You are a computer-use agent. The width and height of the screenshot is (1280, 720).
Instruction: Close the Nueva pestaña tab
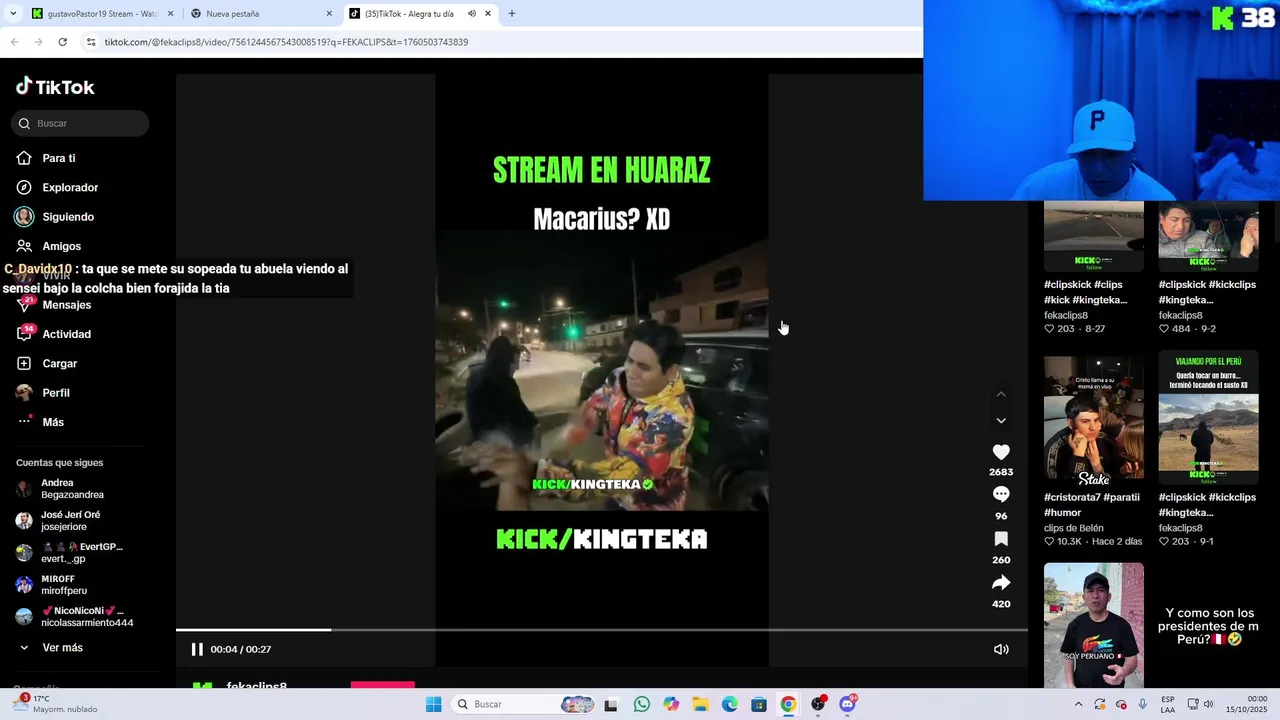coord(330,14)
